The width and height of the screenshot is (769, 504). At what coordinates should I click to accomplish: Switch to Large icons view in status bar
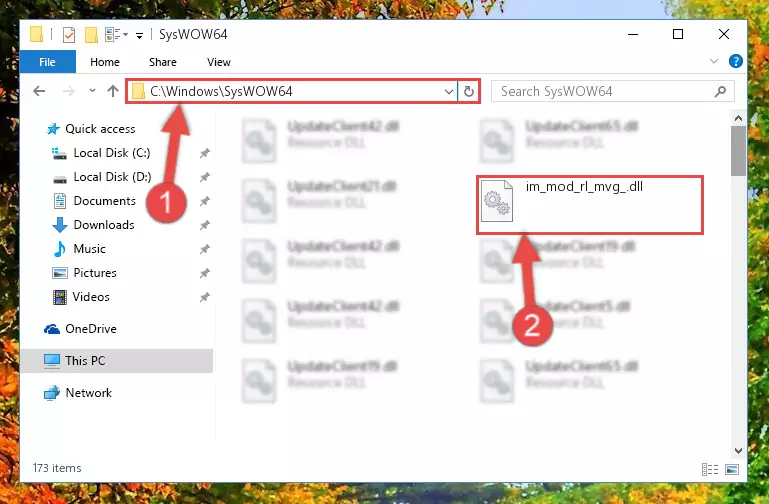coord(732,469)
